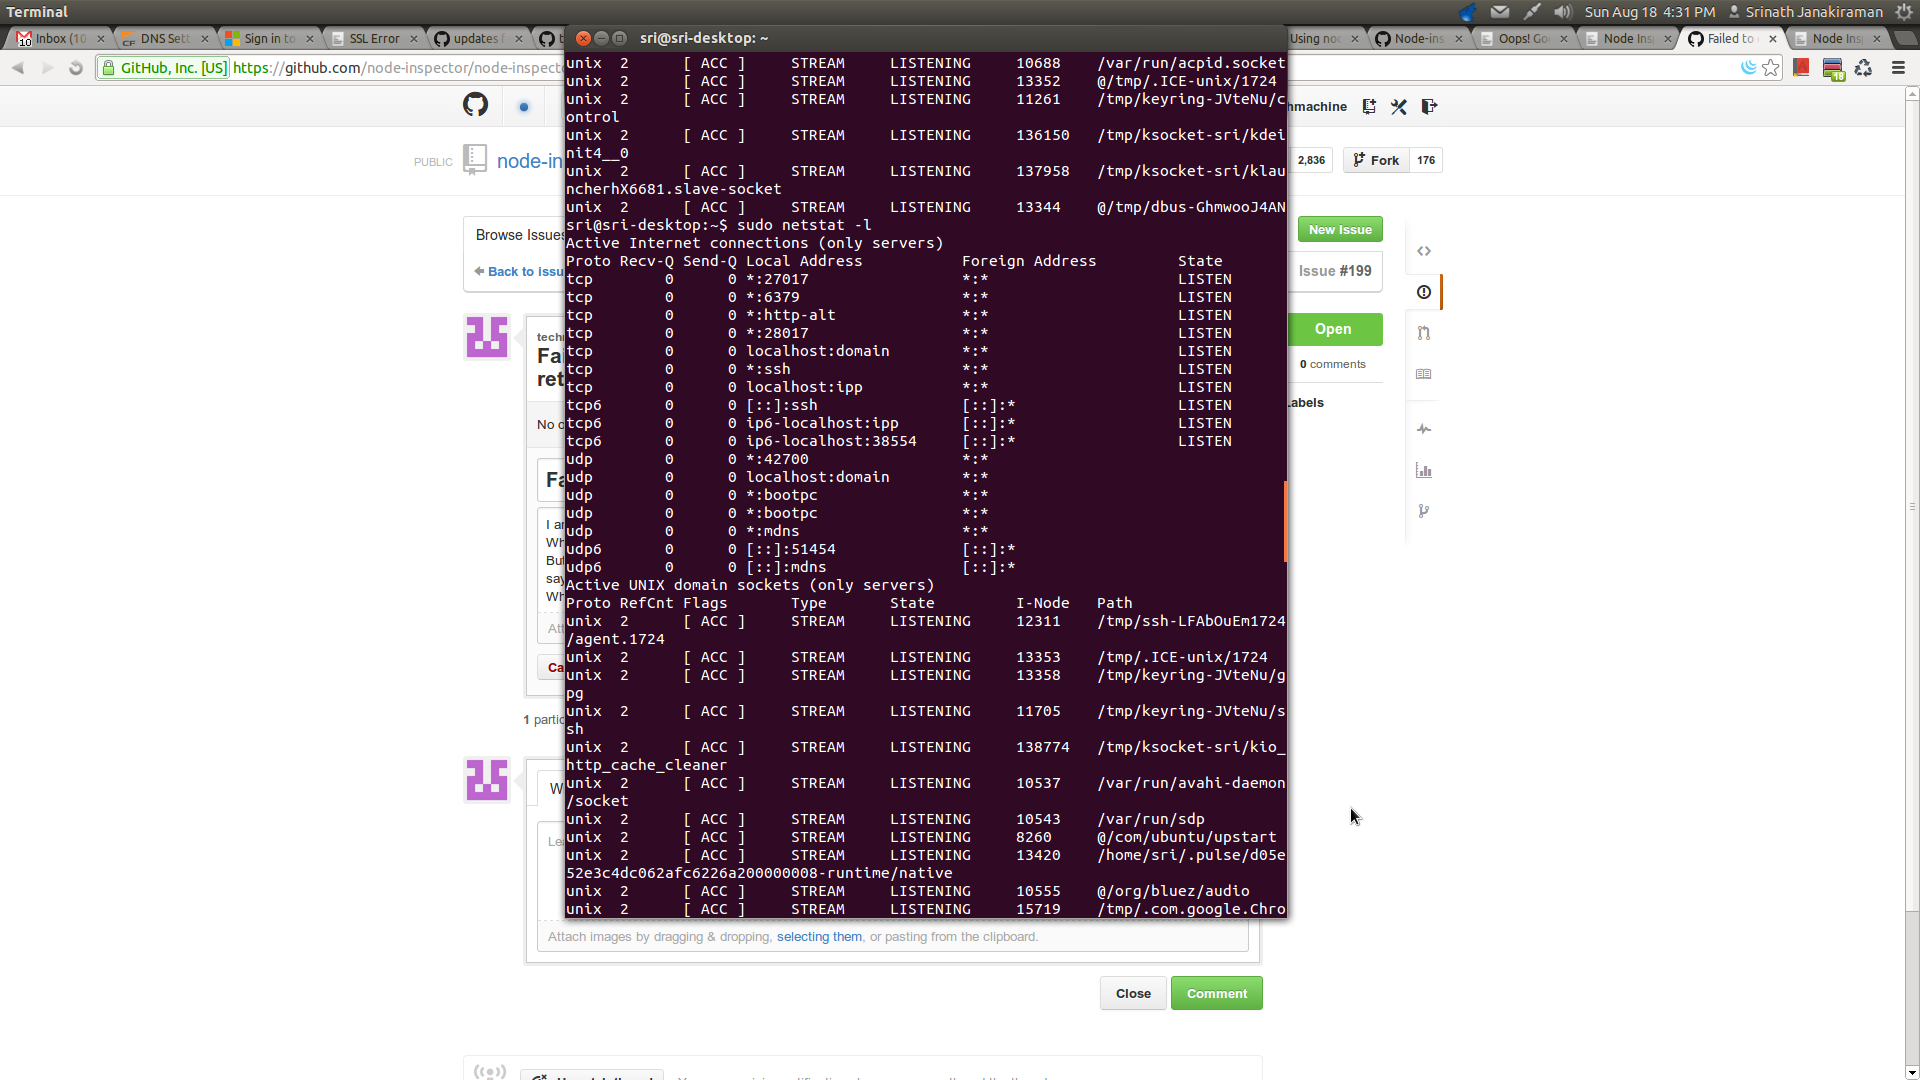
Task: Open the mail indicator in top panel
Action: click(1500, 12)
